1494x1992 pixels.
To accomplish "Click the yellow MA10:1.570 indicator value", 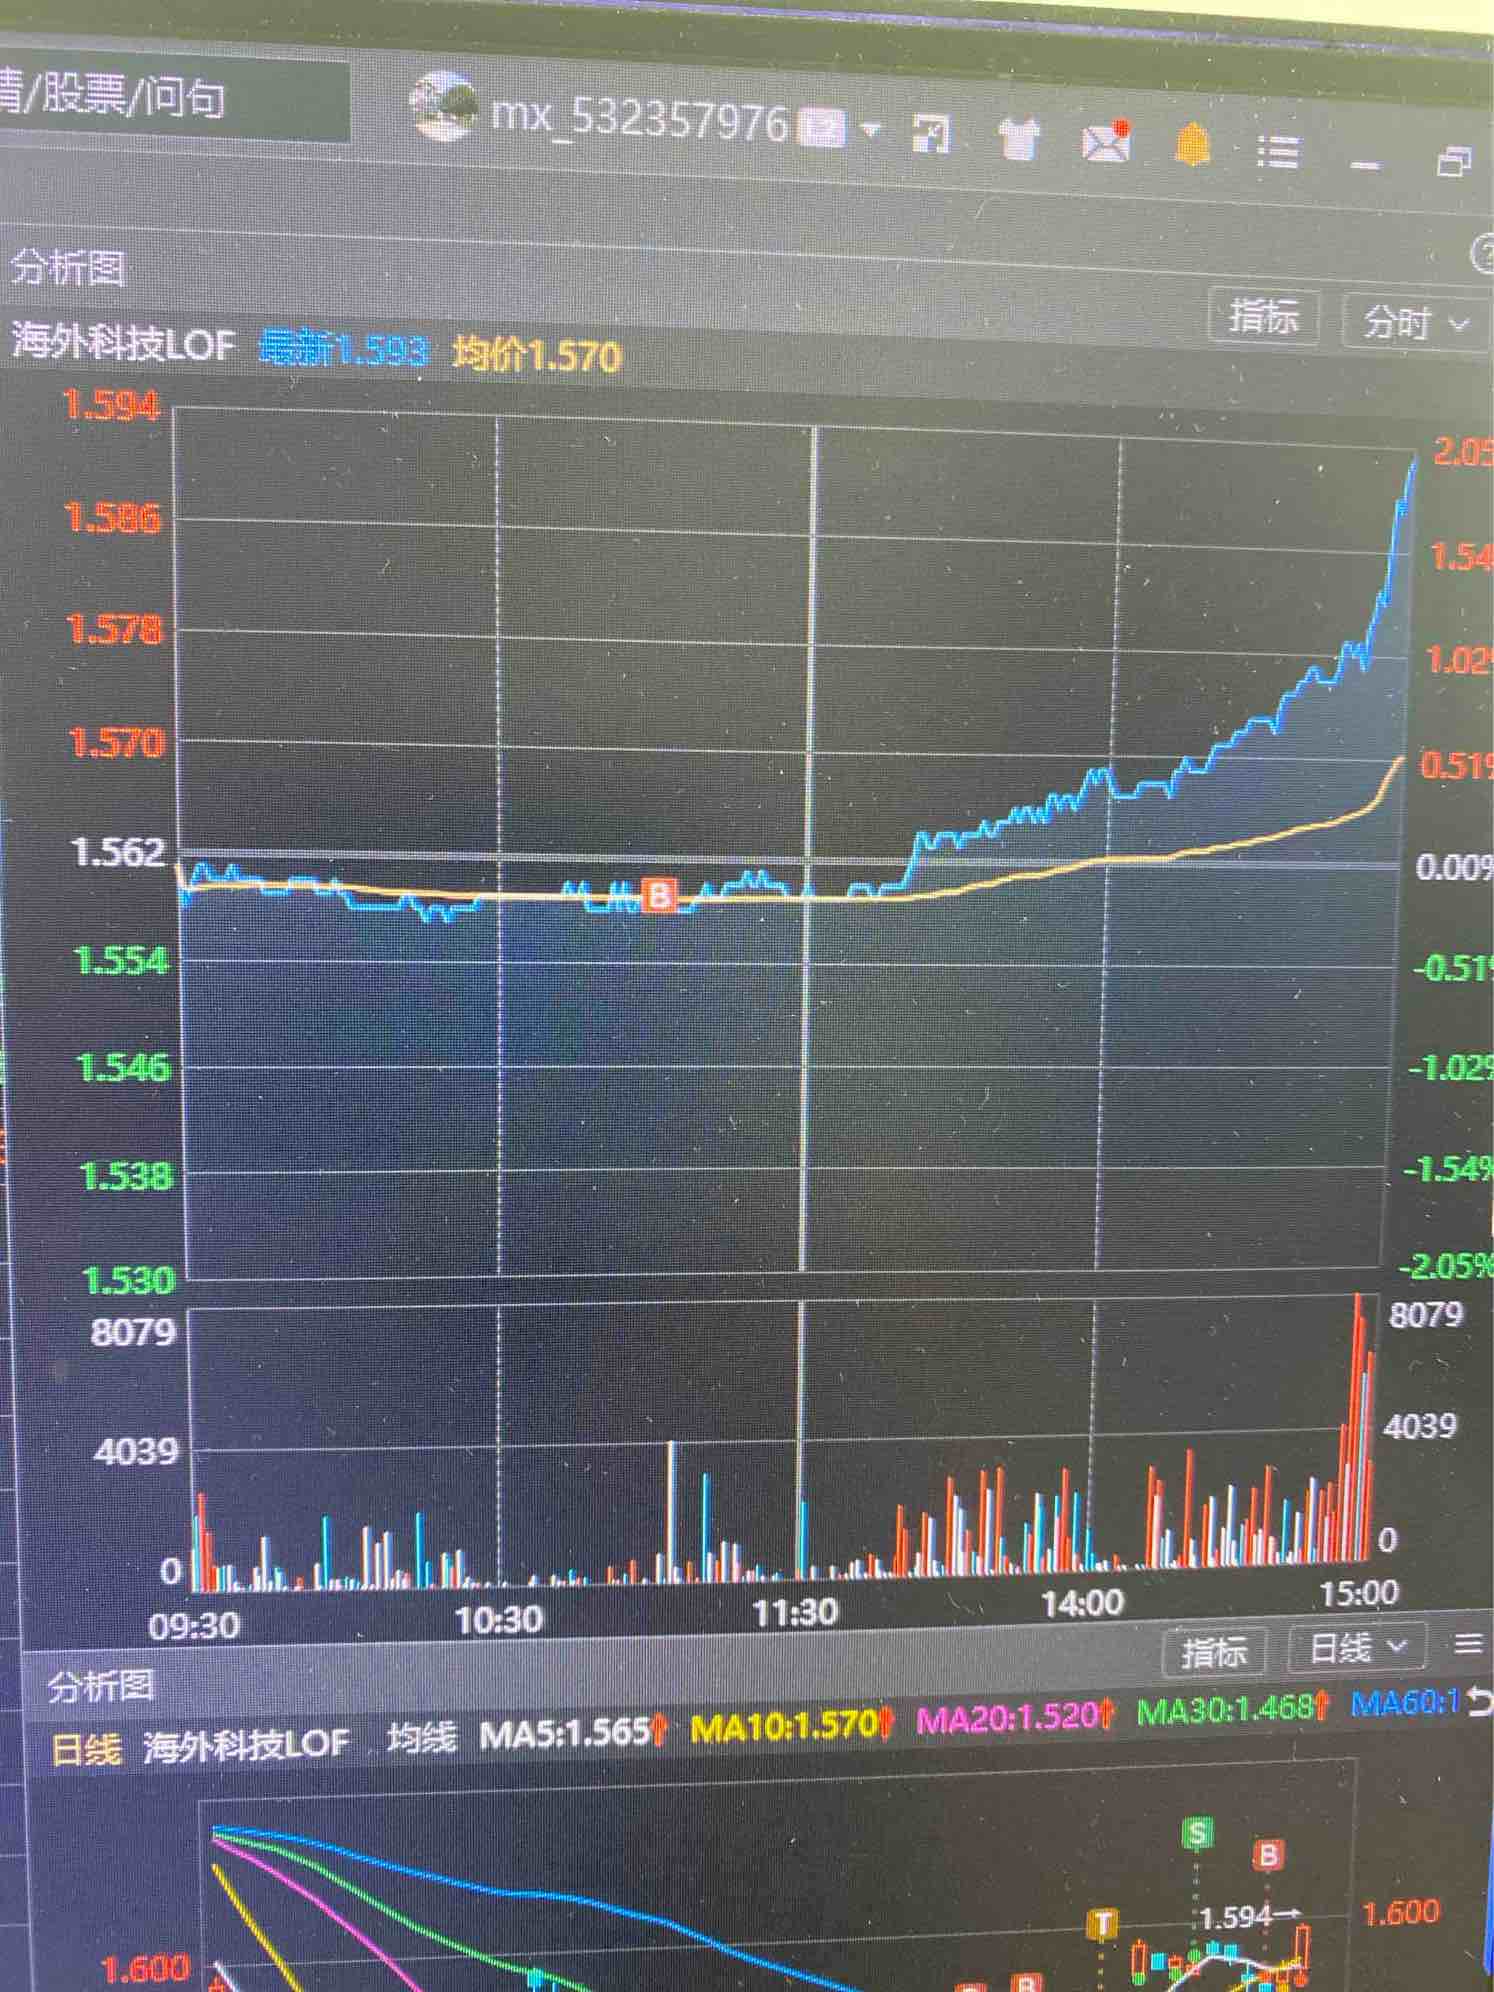I will [x=792, y=1725].
